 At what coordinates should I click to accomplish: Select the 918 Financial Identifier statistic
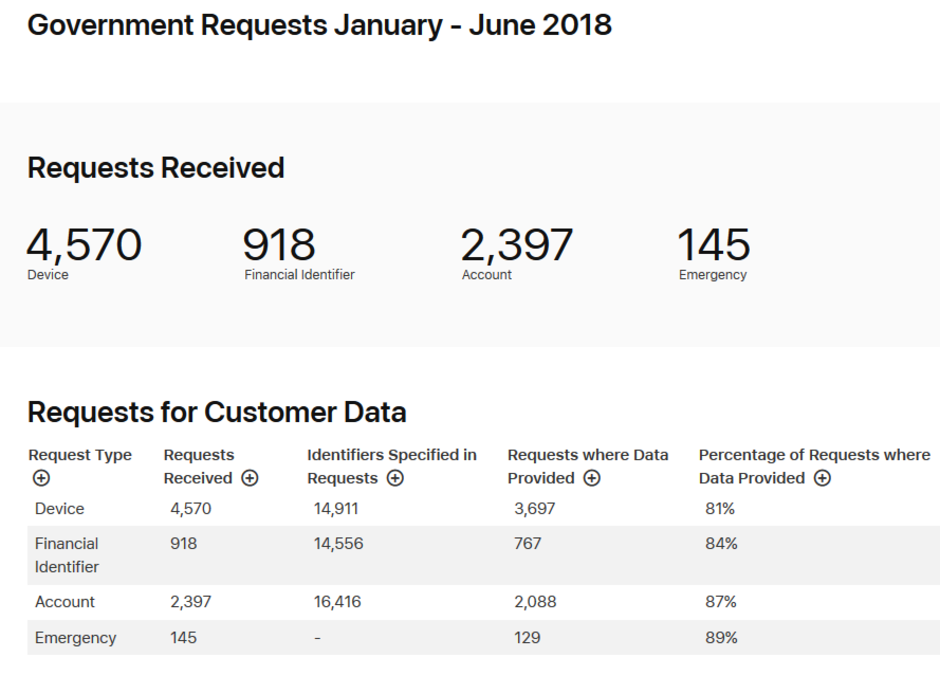tap(279, 245)
